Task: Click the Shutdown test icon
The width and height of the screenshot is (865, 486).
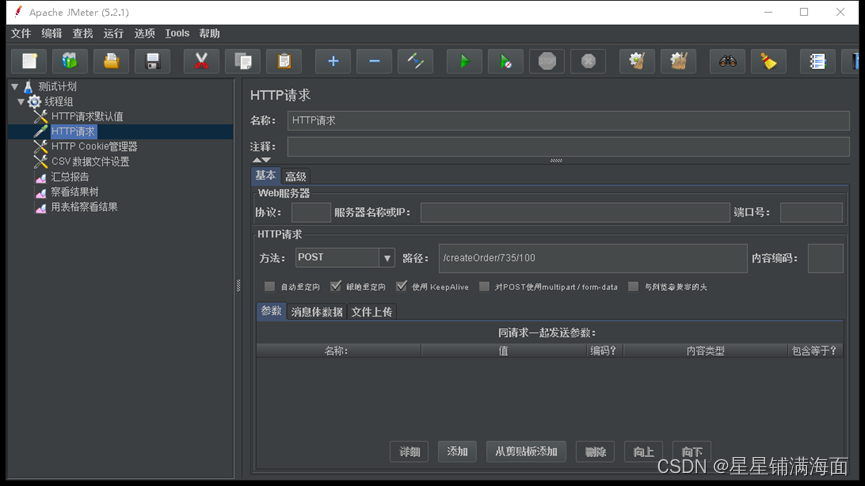Action: [588, 61]
